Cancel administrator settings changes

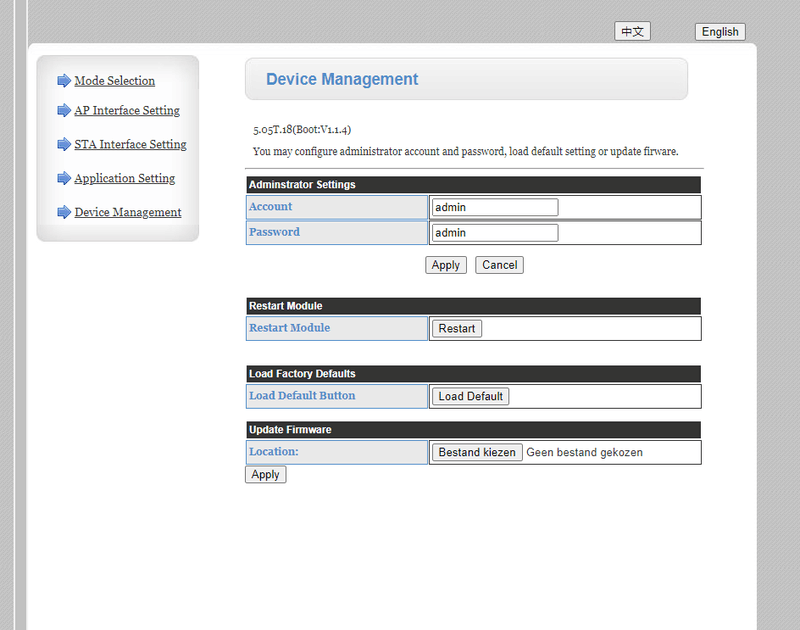click(x=499, y=265)
